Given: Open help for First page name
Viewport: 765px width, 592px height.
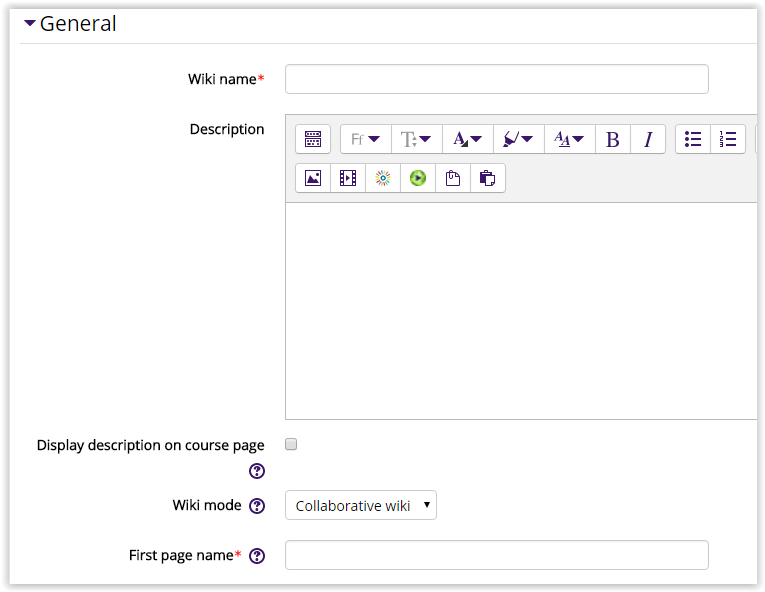Looking at the screenshot, I should [x=257, y=556].
